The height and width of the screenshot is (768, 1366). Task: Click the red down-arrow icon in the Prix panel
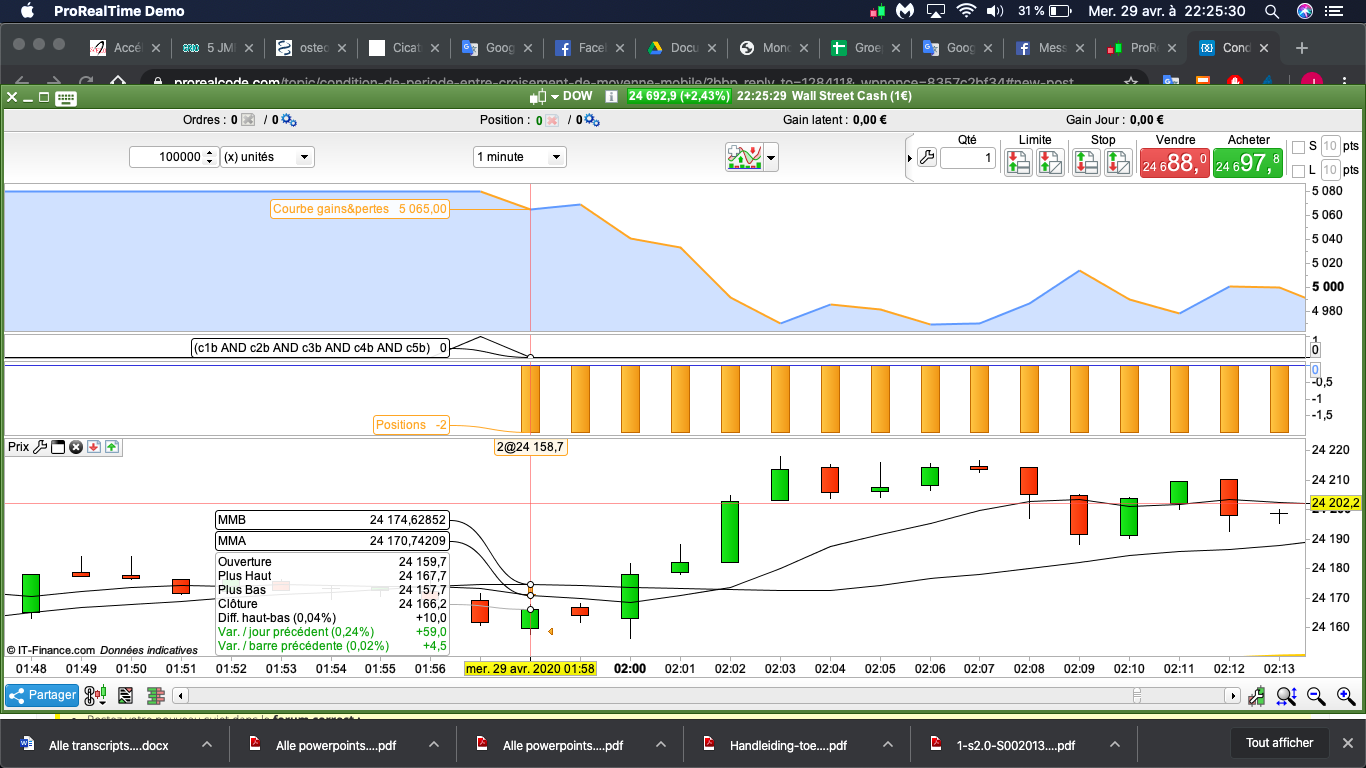pyautogui.click(x=94, y=447)
